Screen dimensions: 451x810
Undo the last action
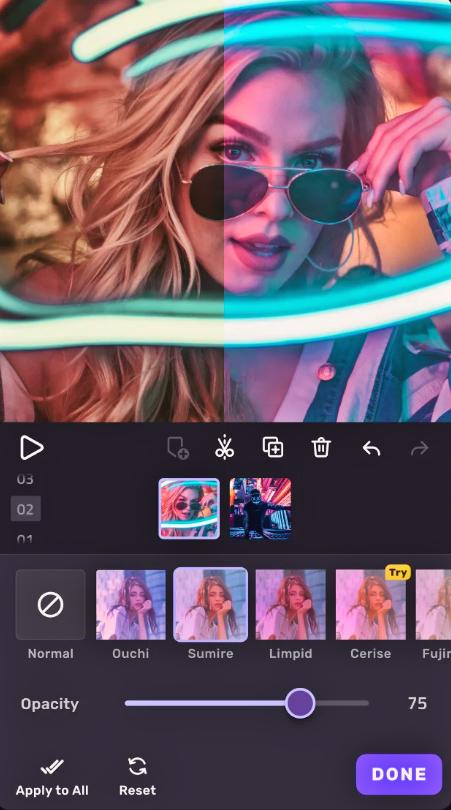[x=371, y=448]
